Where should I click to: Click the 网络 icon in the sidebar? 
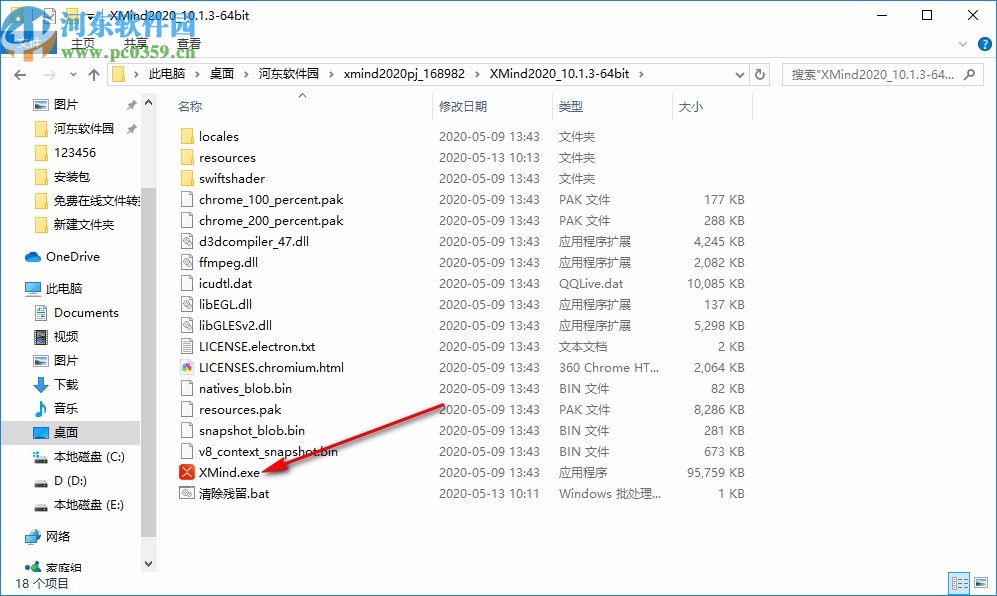[x=53, y=536]
